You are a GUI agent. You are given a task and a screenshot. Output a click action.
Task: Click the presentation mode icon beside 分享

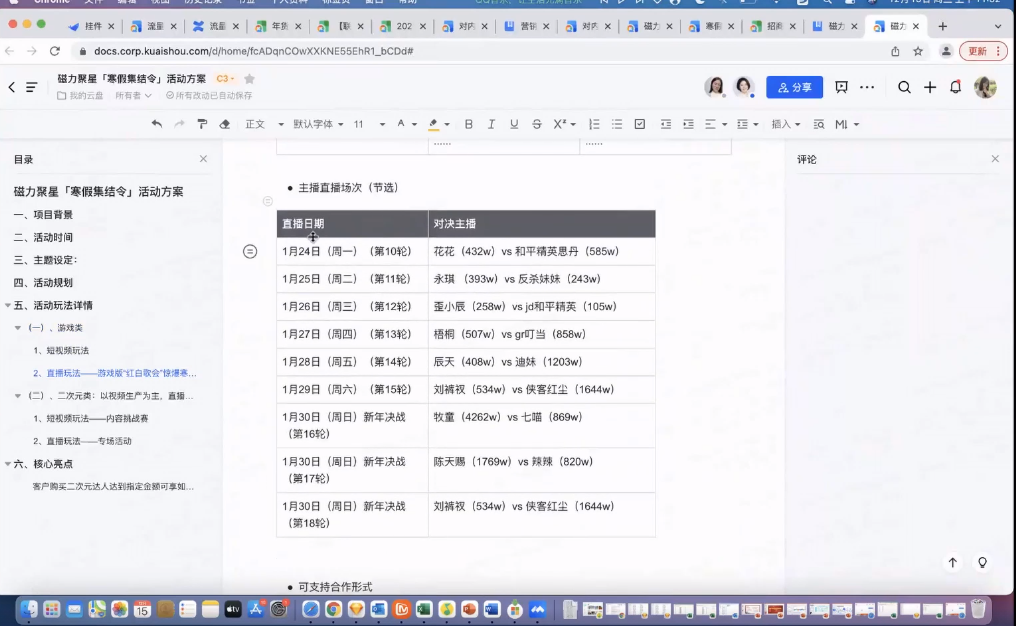pyautogui.click(x=841, y=88)
